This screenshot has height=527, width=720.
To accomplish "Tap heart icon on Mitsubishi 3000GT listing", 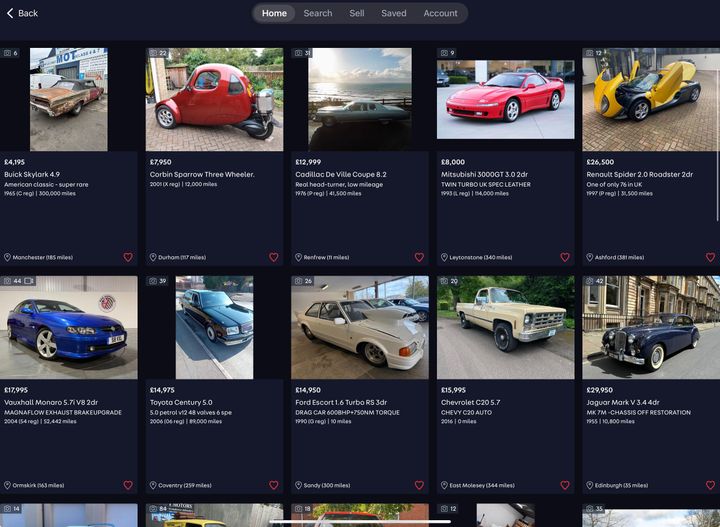I will pyautogui.click(x=565, y=257).
